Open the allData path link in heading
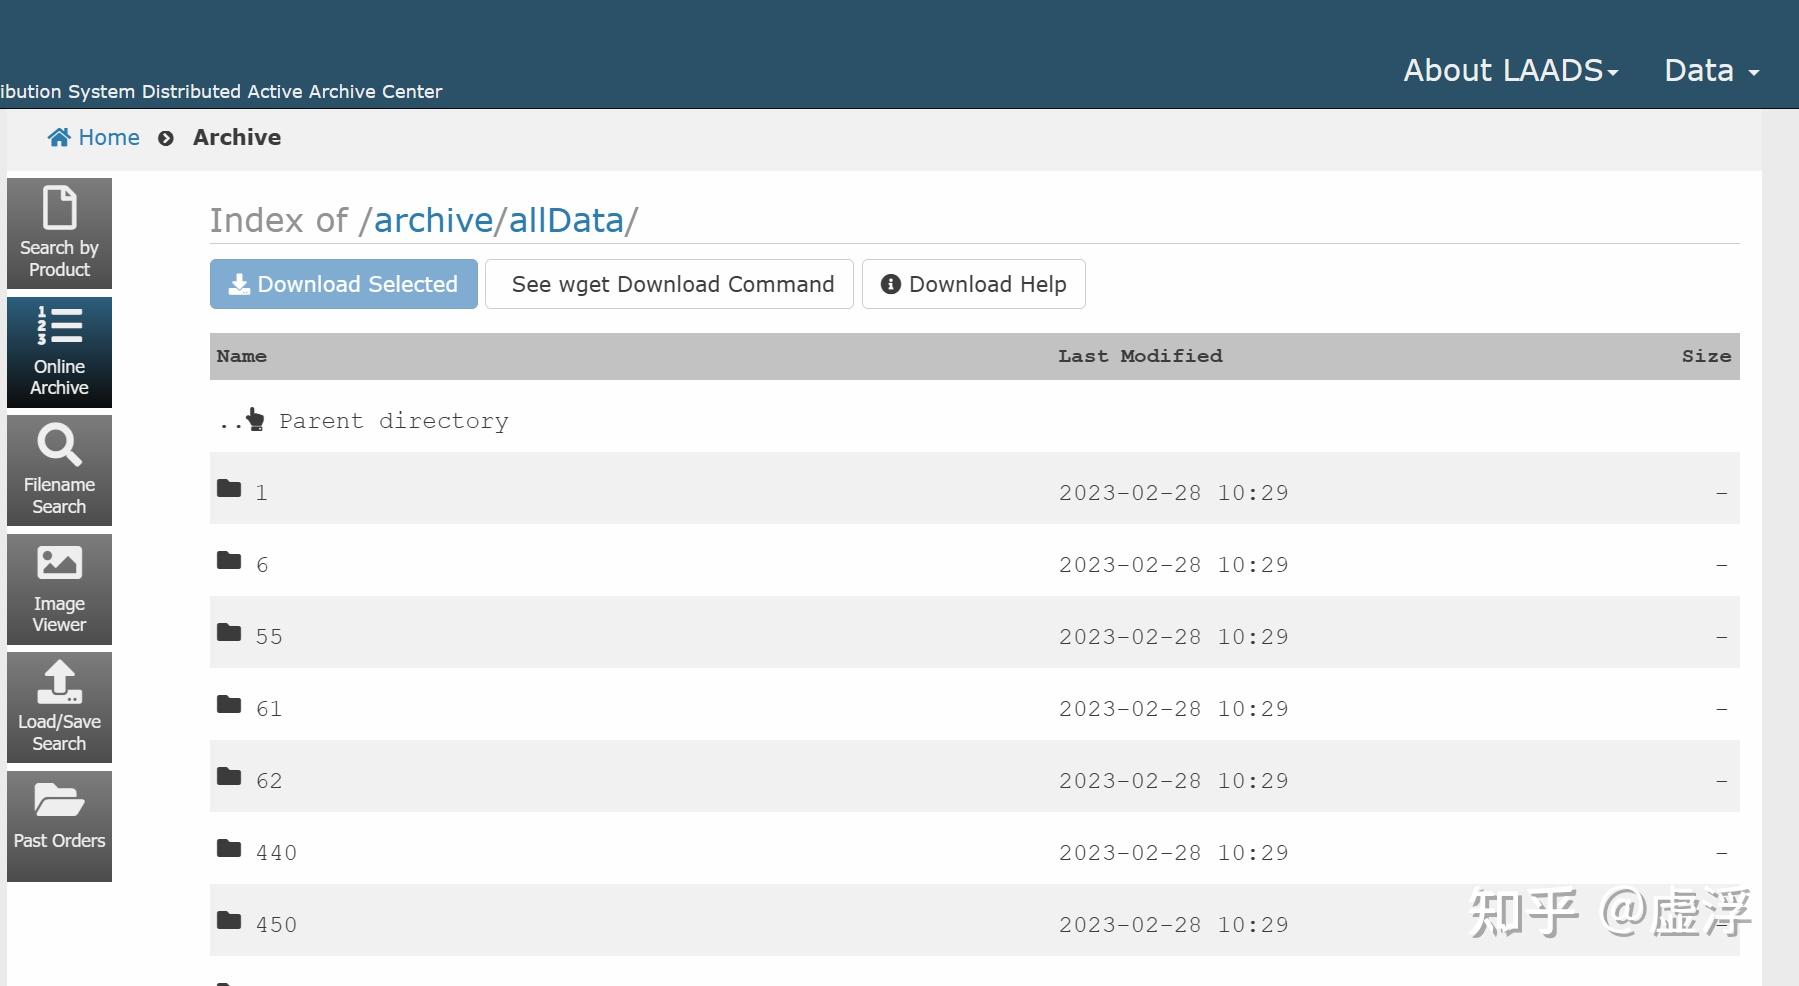This screenshot has width=1799, height=986. pyautogui.click(x=566, y=221)
